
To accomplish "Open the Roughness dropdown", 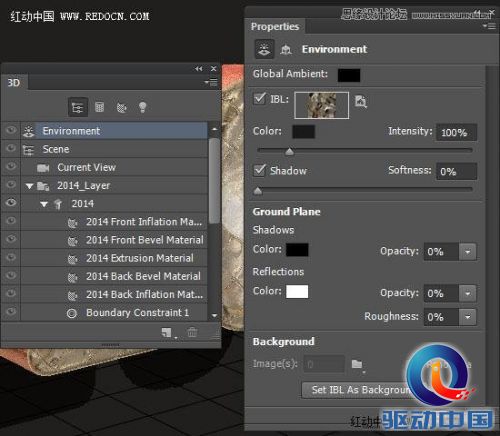I will 467,317.
